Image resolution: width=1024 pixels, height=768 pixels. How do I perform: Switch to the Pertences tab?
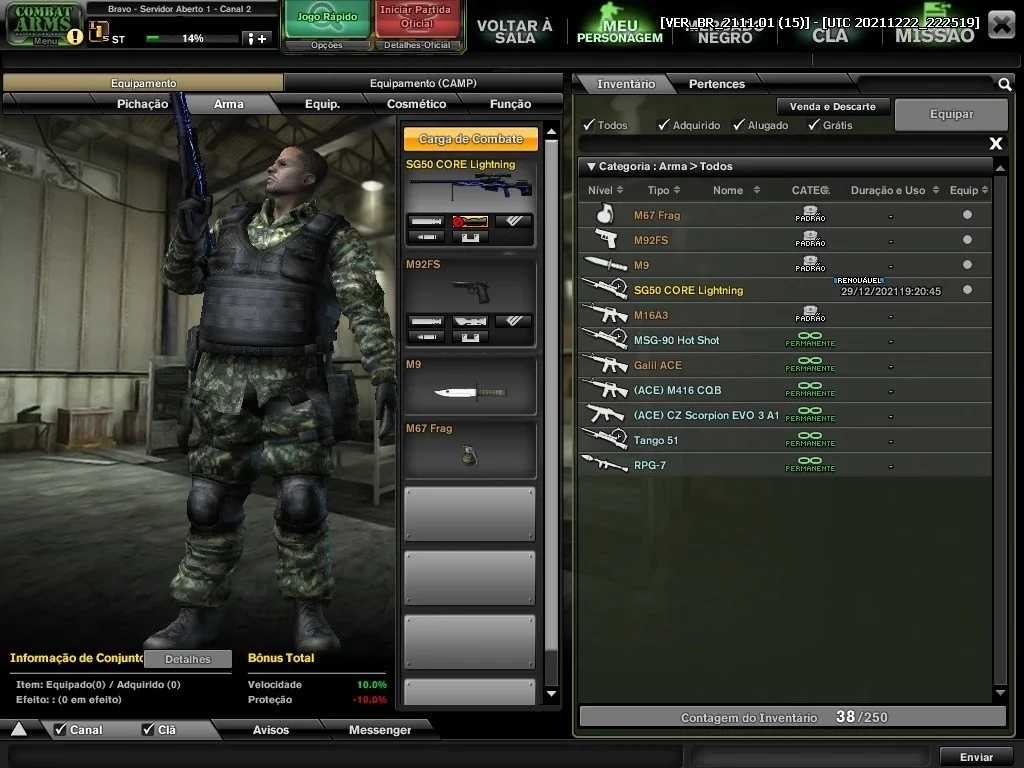point(716,84)
